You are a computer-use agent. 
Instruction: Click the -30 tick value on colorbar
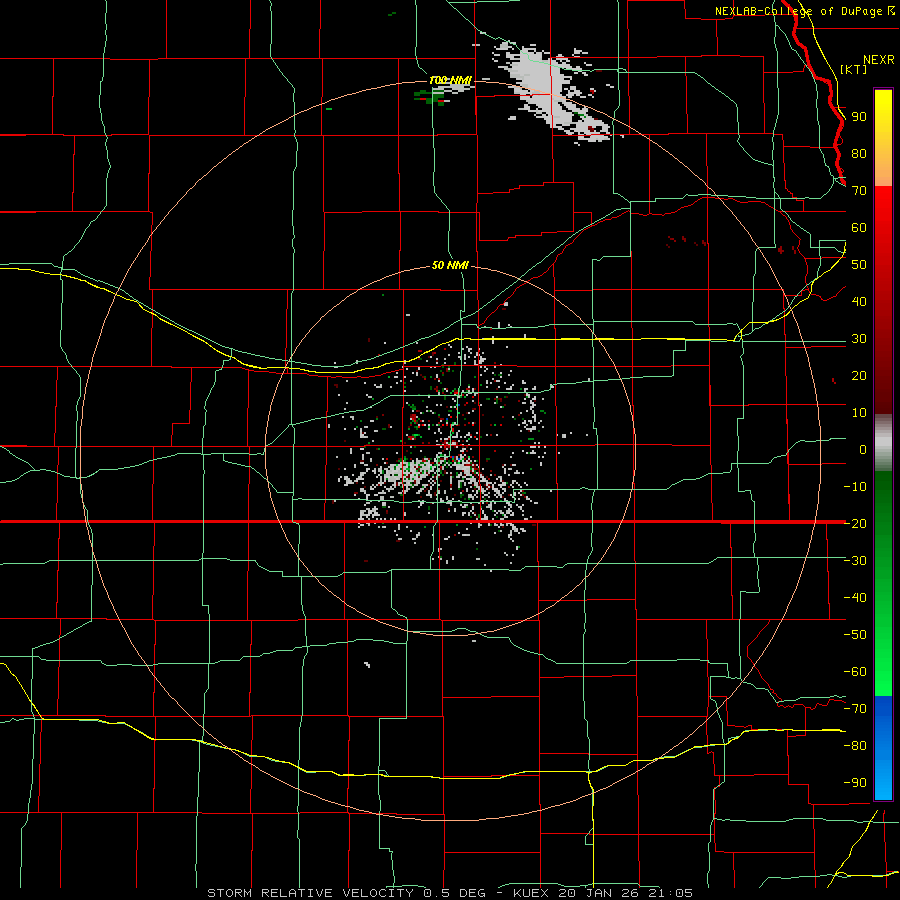(855, 561)
